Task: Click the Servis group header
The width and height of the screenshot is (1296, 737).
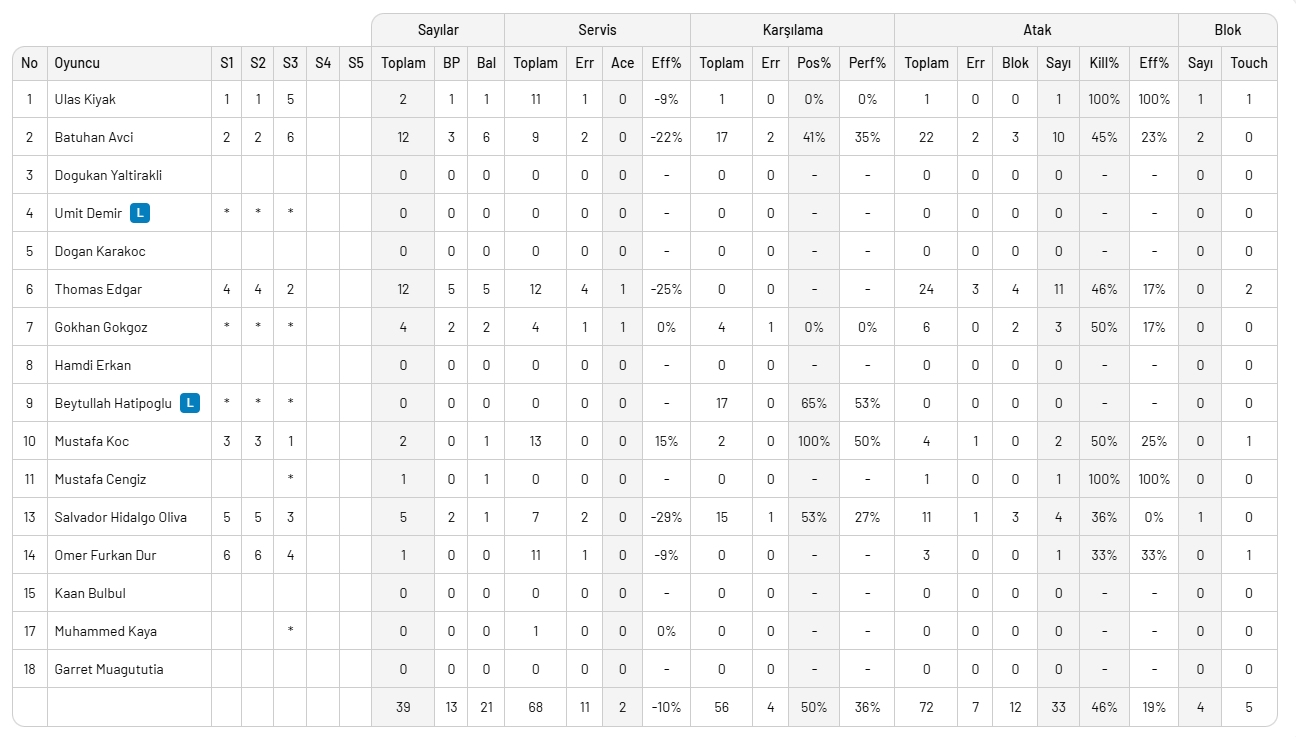Action: (597, 30)
